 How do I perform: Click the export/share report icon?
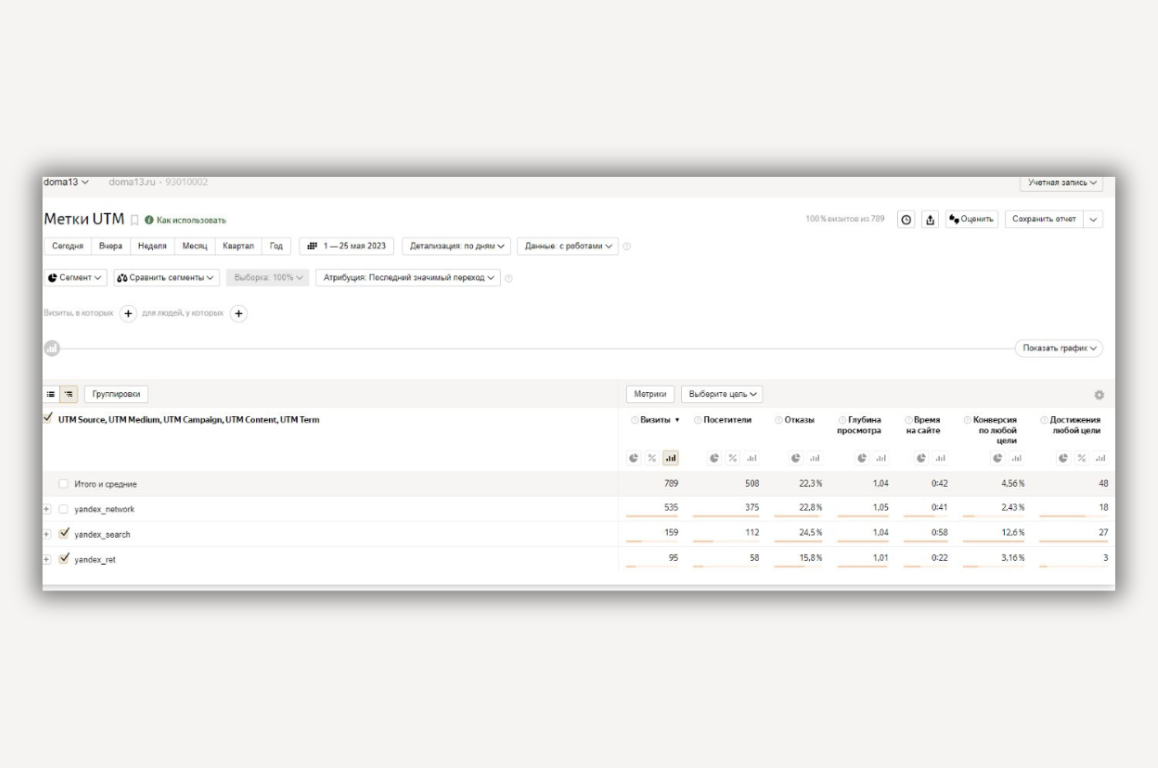931,219
